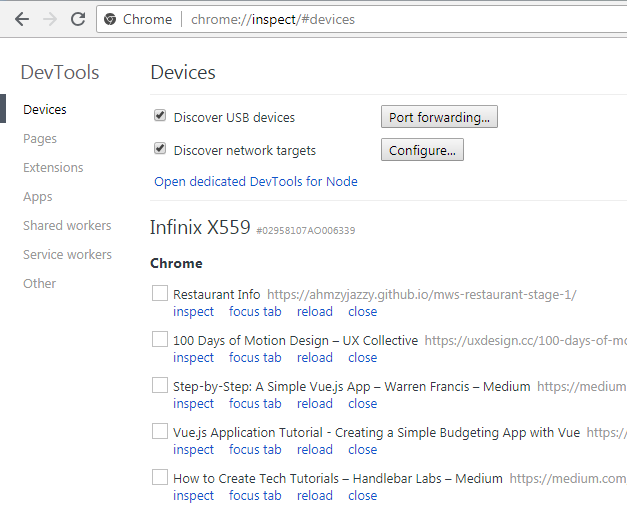The width and height of the screenshot is (627, 511).
Task: Tick the checkbox for Step-by-Step Vue.js App
Action: 160,385
